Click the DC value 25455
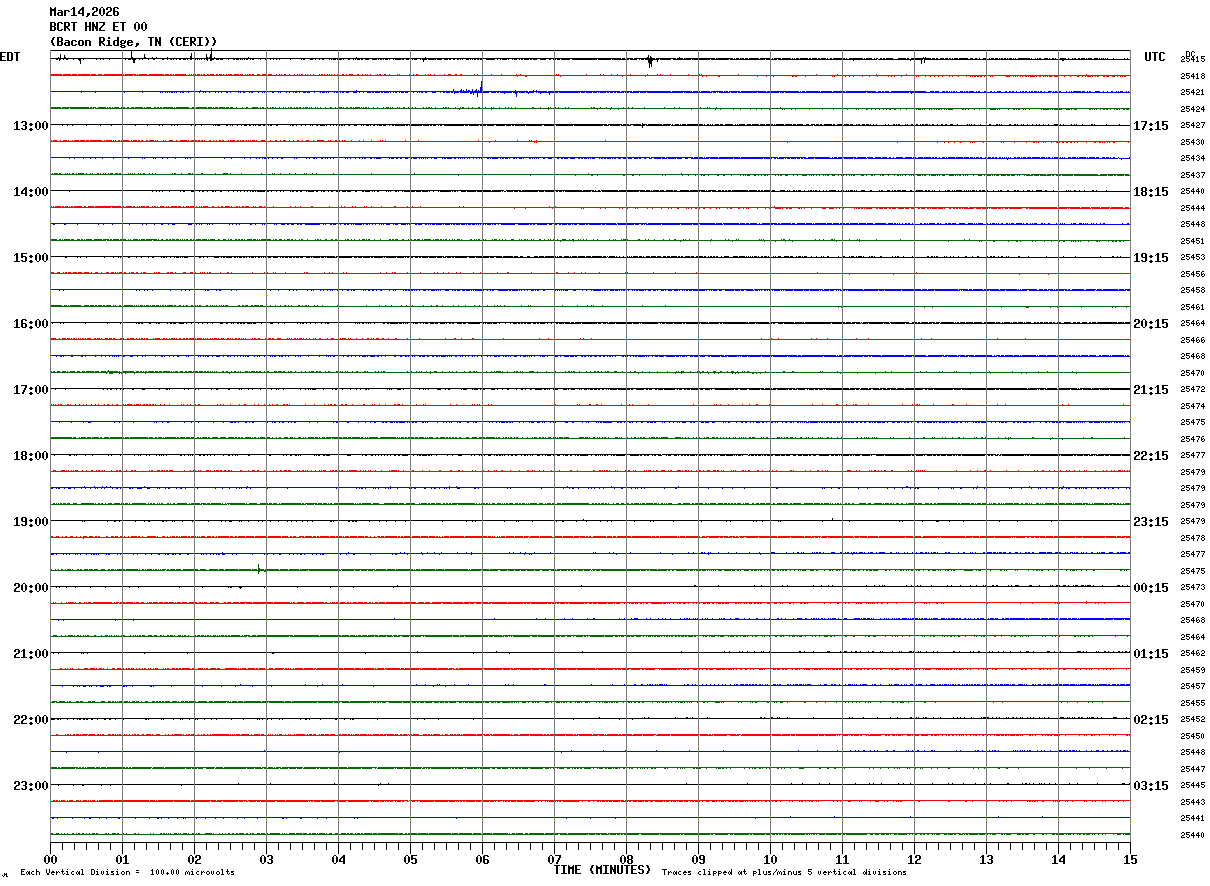The width and height of the screenshot is (1210, 886). click(1192, 703)
